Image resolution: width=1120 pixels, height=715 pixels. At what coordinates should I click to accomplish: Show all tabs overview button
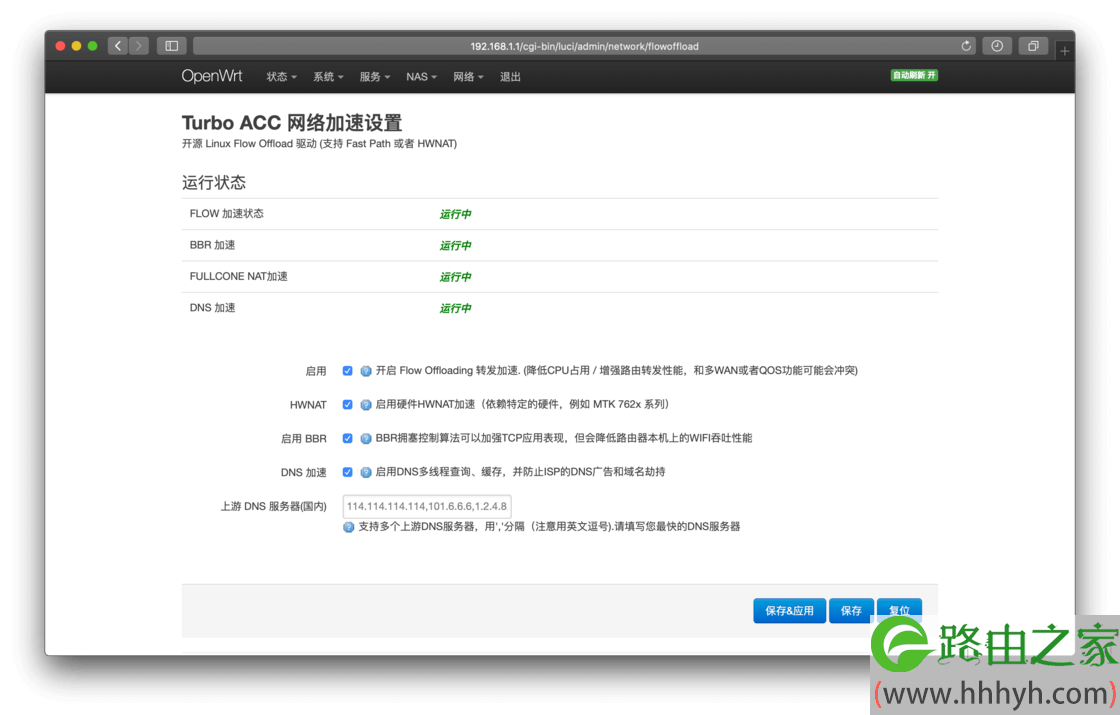coord(1033,46)
